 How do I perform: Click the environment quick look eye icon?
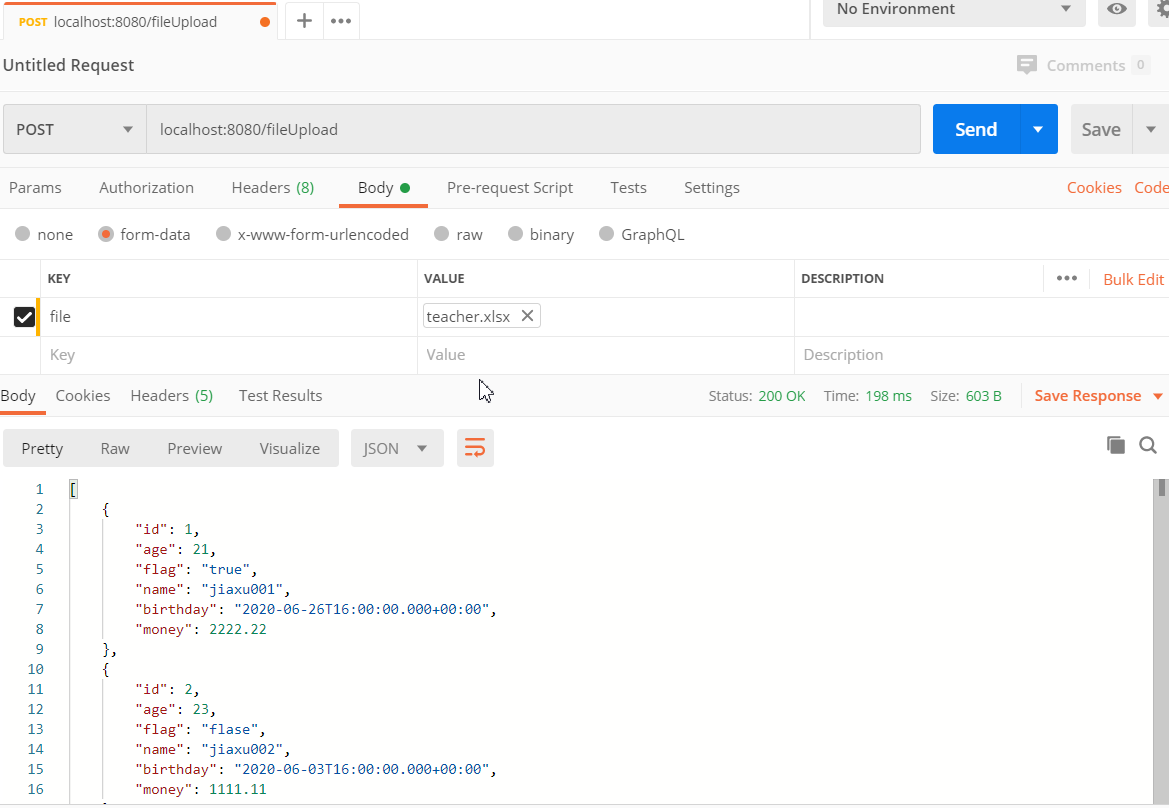pos(1116,9)
